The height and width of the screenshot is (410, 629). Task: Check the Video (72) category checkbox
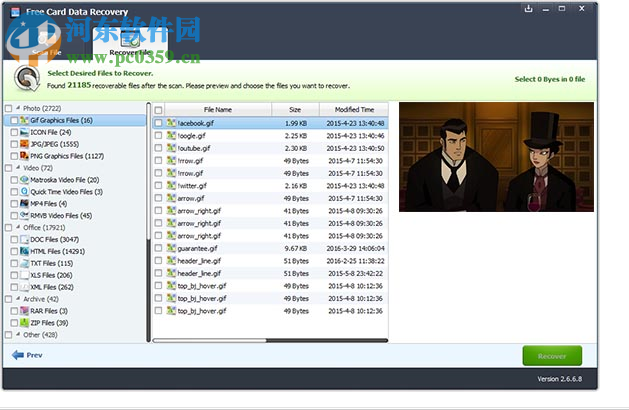click(x=8, y=168)
